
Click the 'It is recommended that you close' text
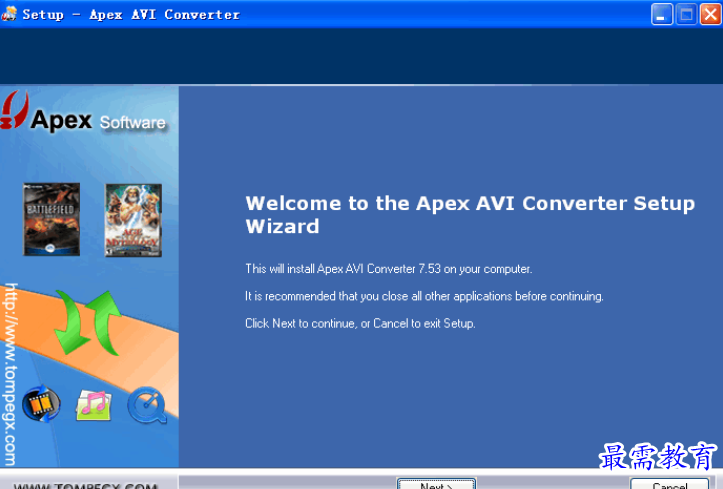pos(424,296)
